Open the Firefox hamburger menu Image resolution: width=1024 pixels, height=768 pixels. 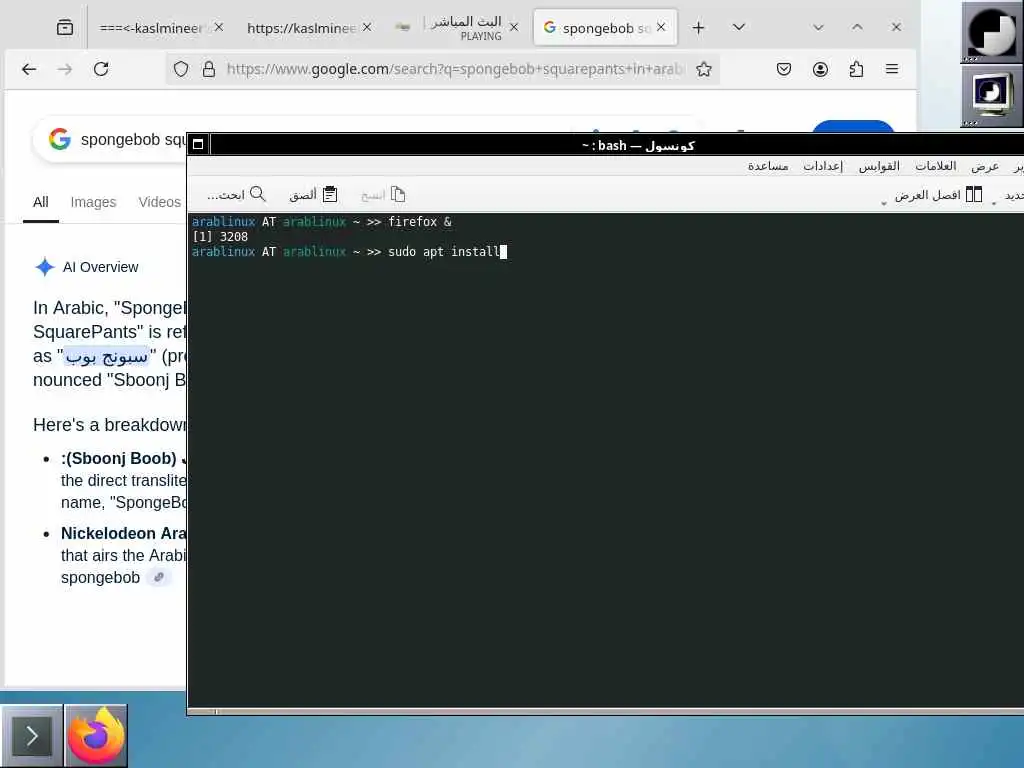coord(892,69)
